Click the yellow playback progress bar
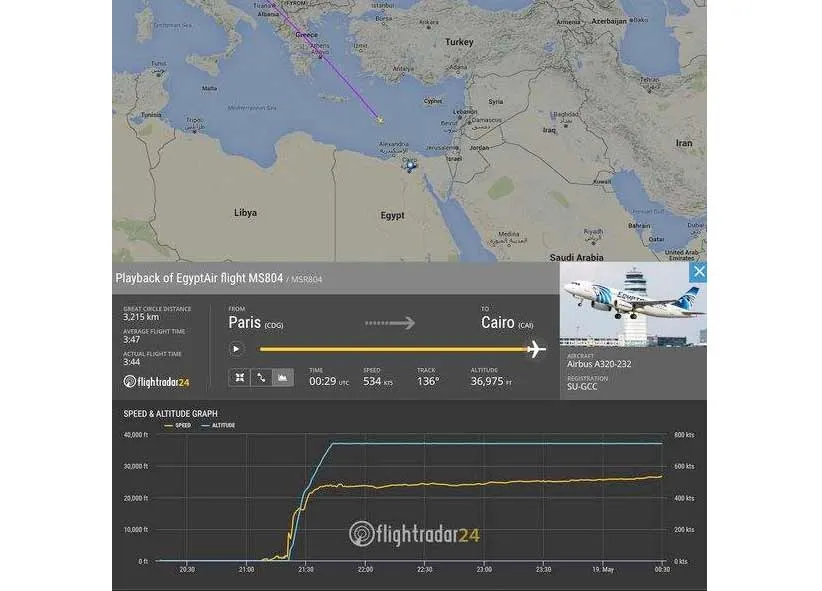This screenshot has height=591, width=822. [x=390, y=349]
